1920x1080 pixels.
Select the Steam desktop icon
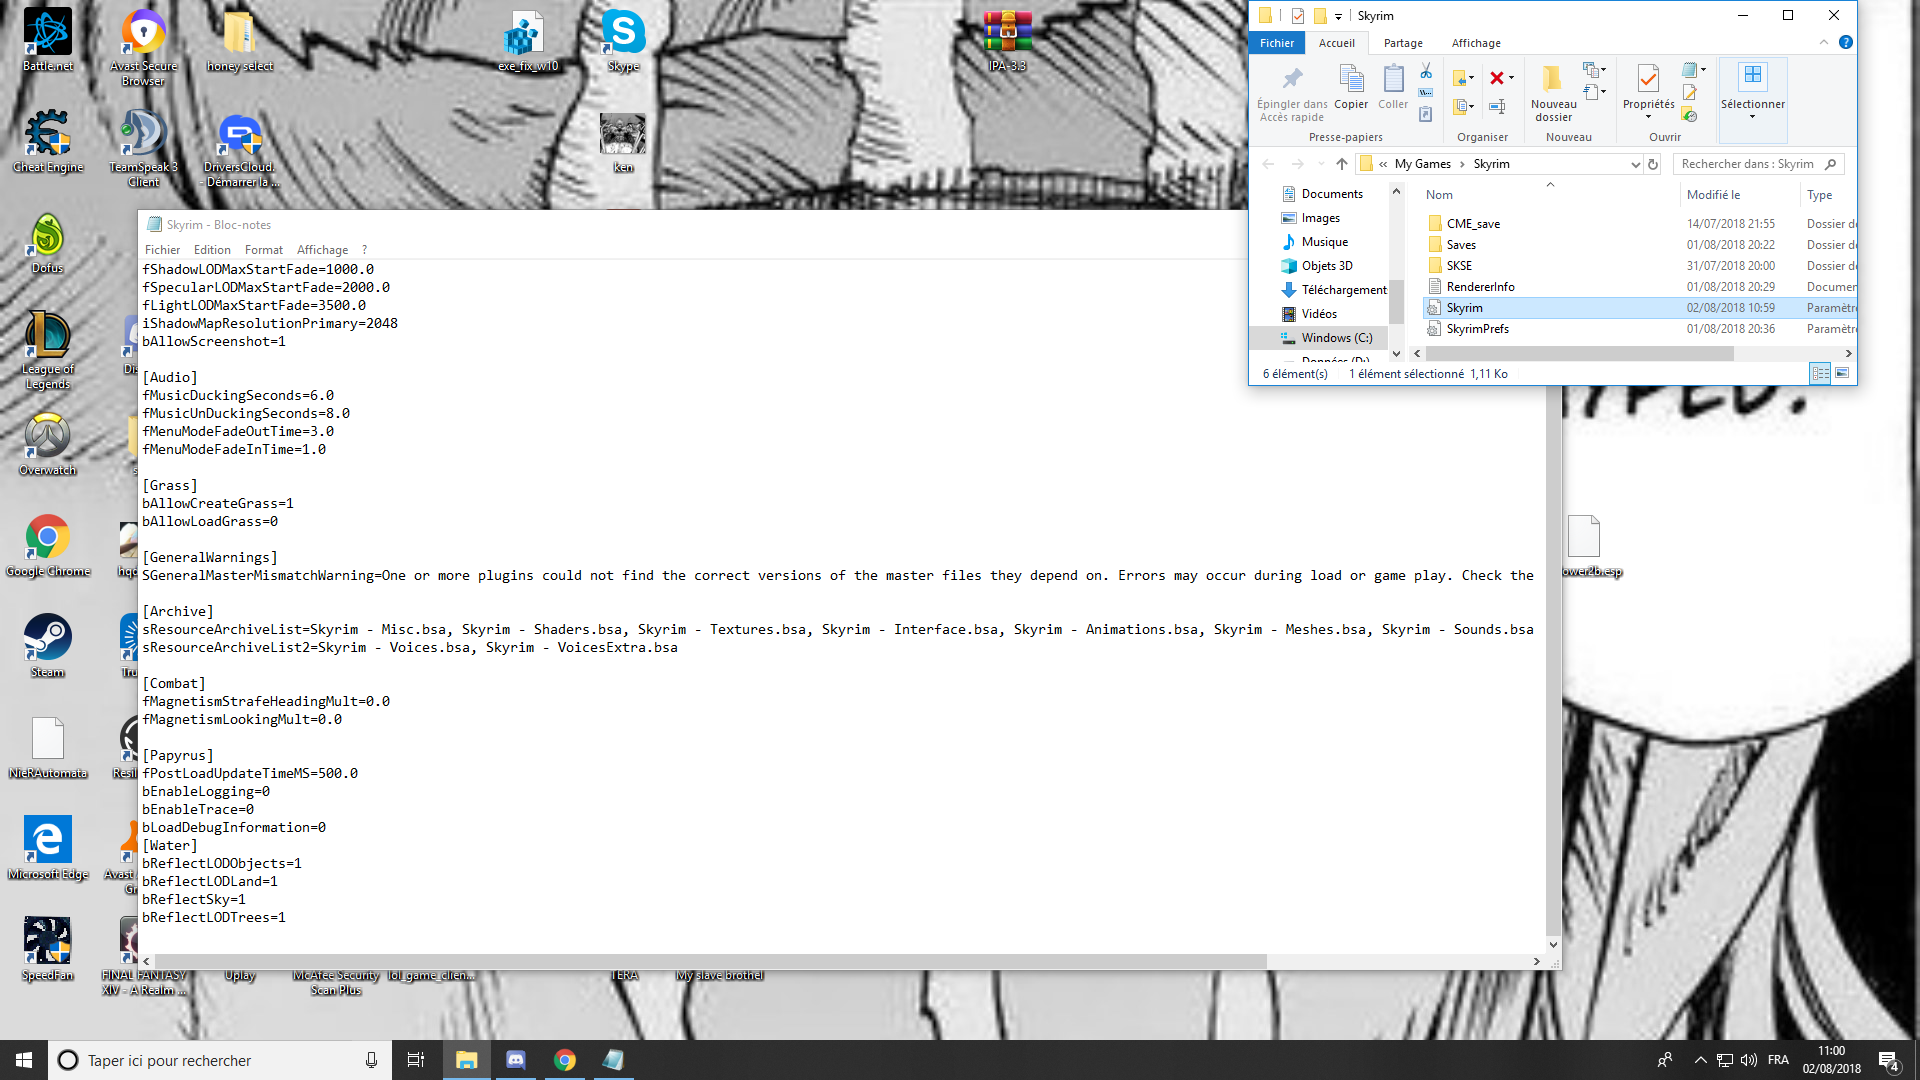48,646
